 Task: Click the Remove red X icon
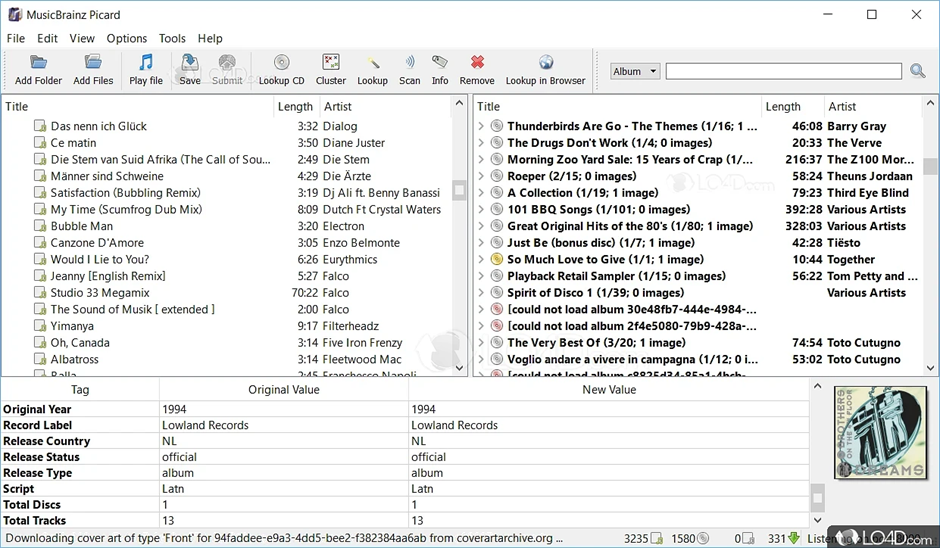click(477, 62)
